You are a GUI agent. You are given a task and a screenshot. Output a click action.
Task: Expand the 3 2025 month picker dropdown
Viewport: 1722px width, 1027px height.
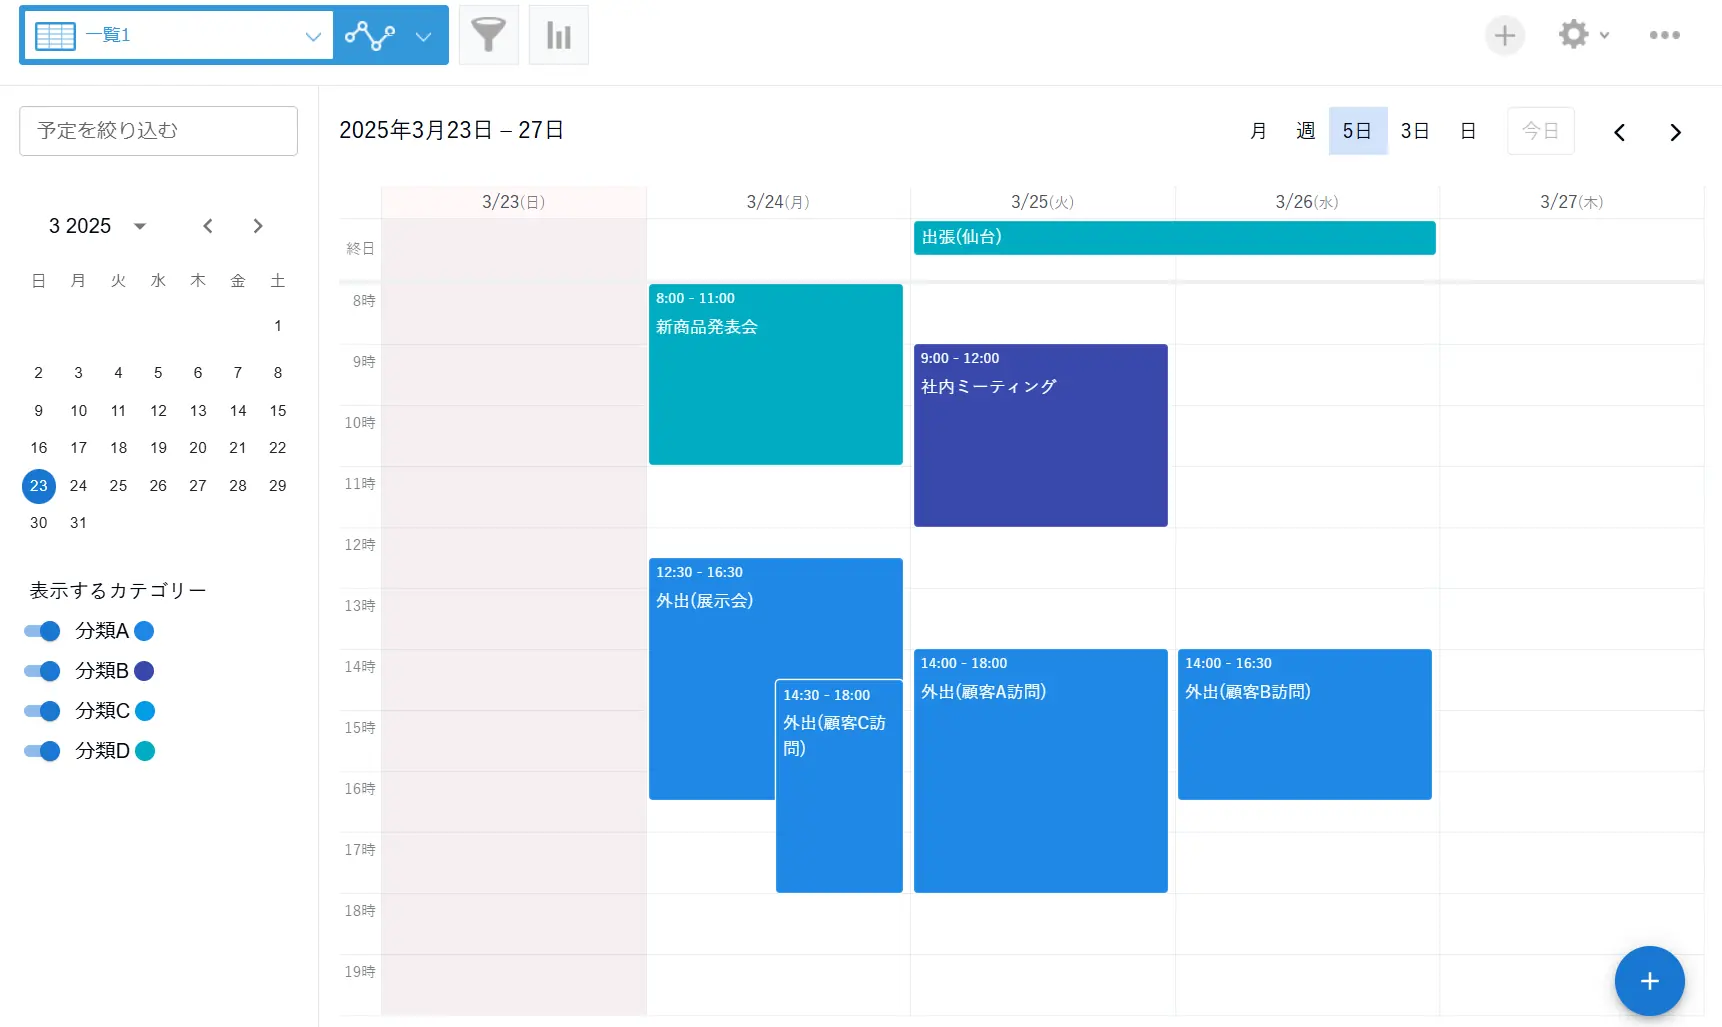[x=140, y=226]
